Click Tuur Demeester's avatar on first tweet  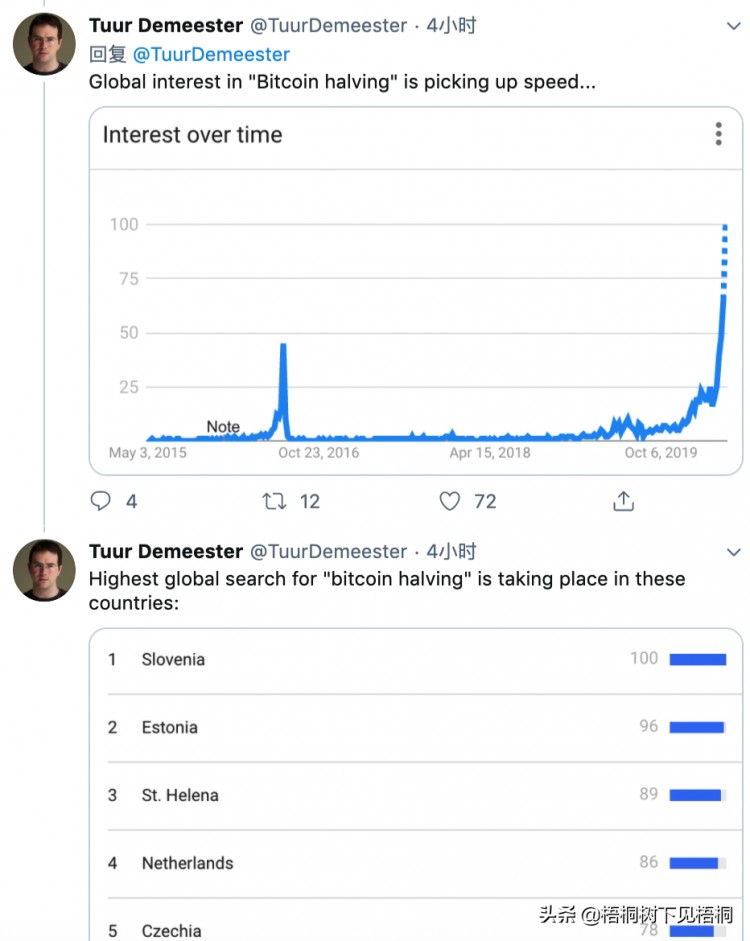[x=44, y=44]
